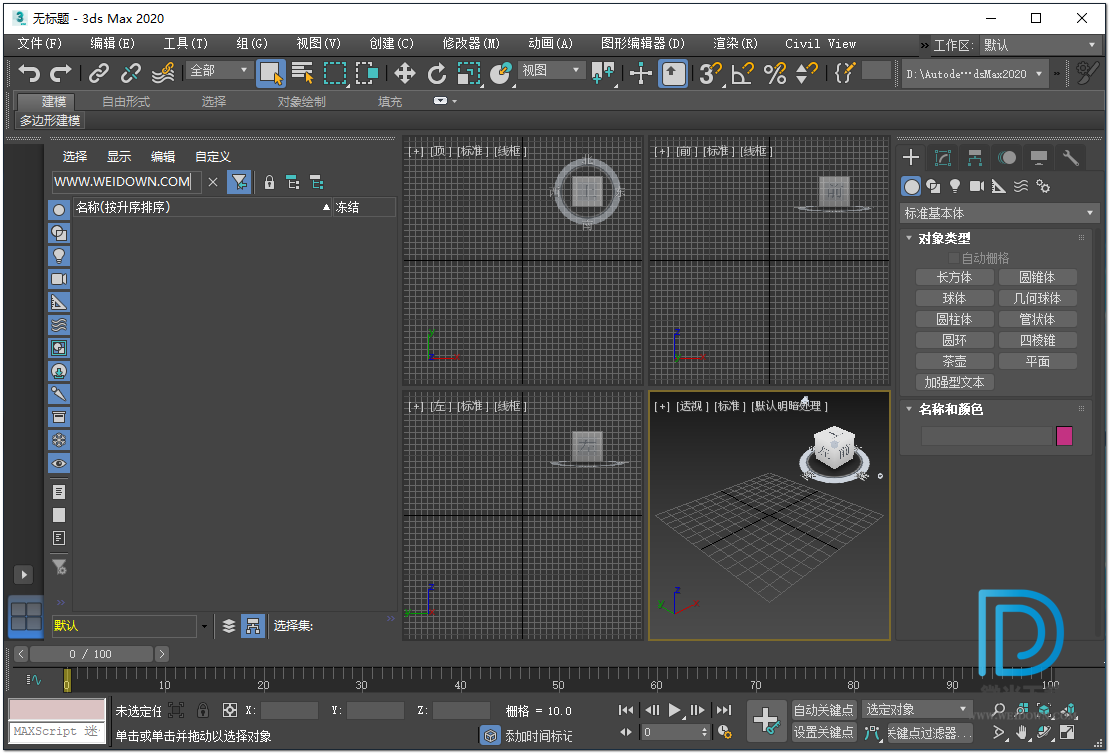1110x754 pixels.
Task: Click the 茶壶 button
Action: (954, 361)
